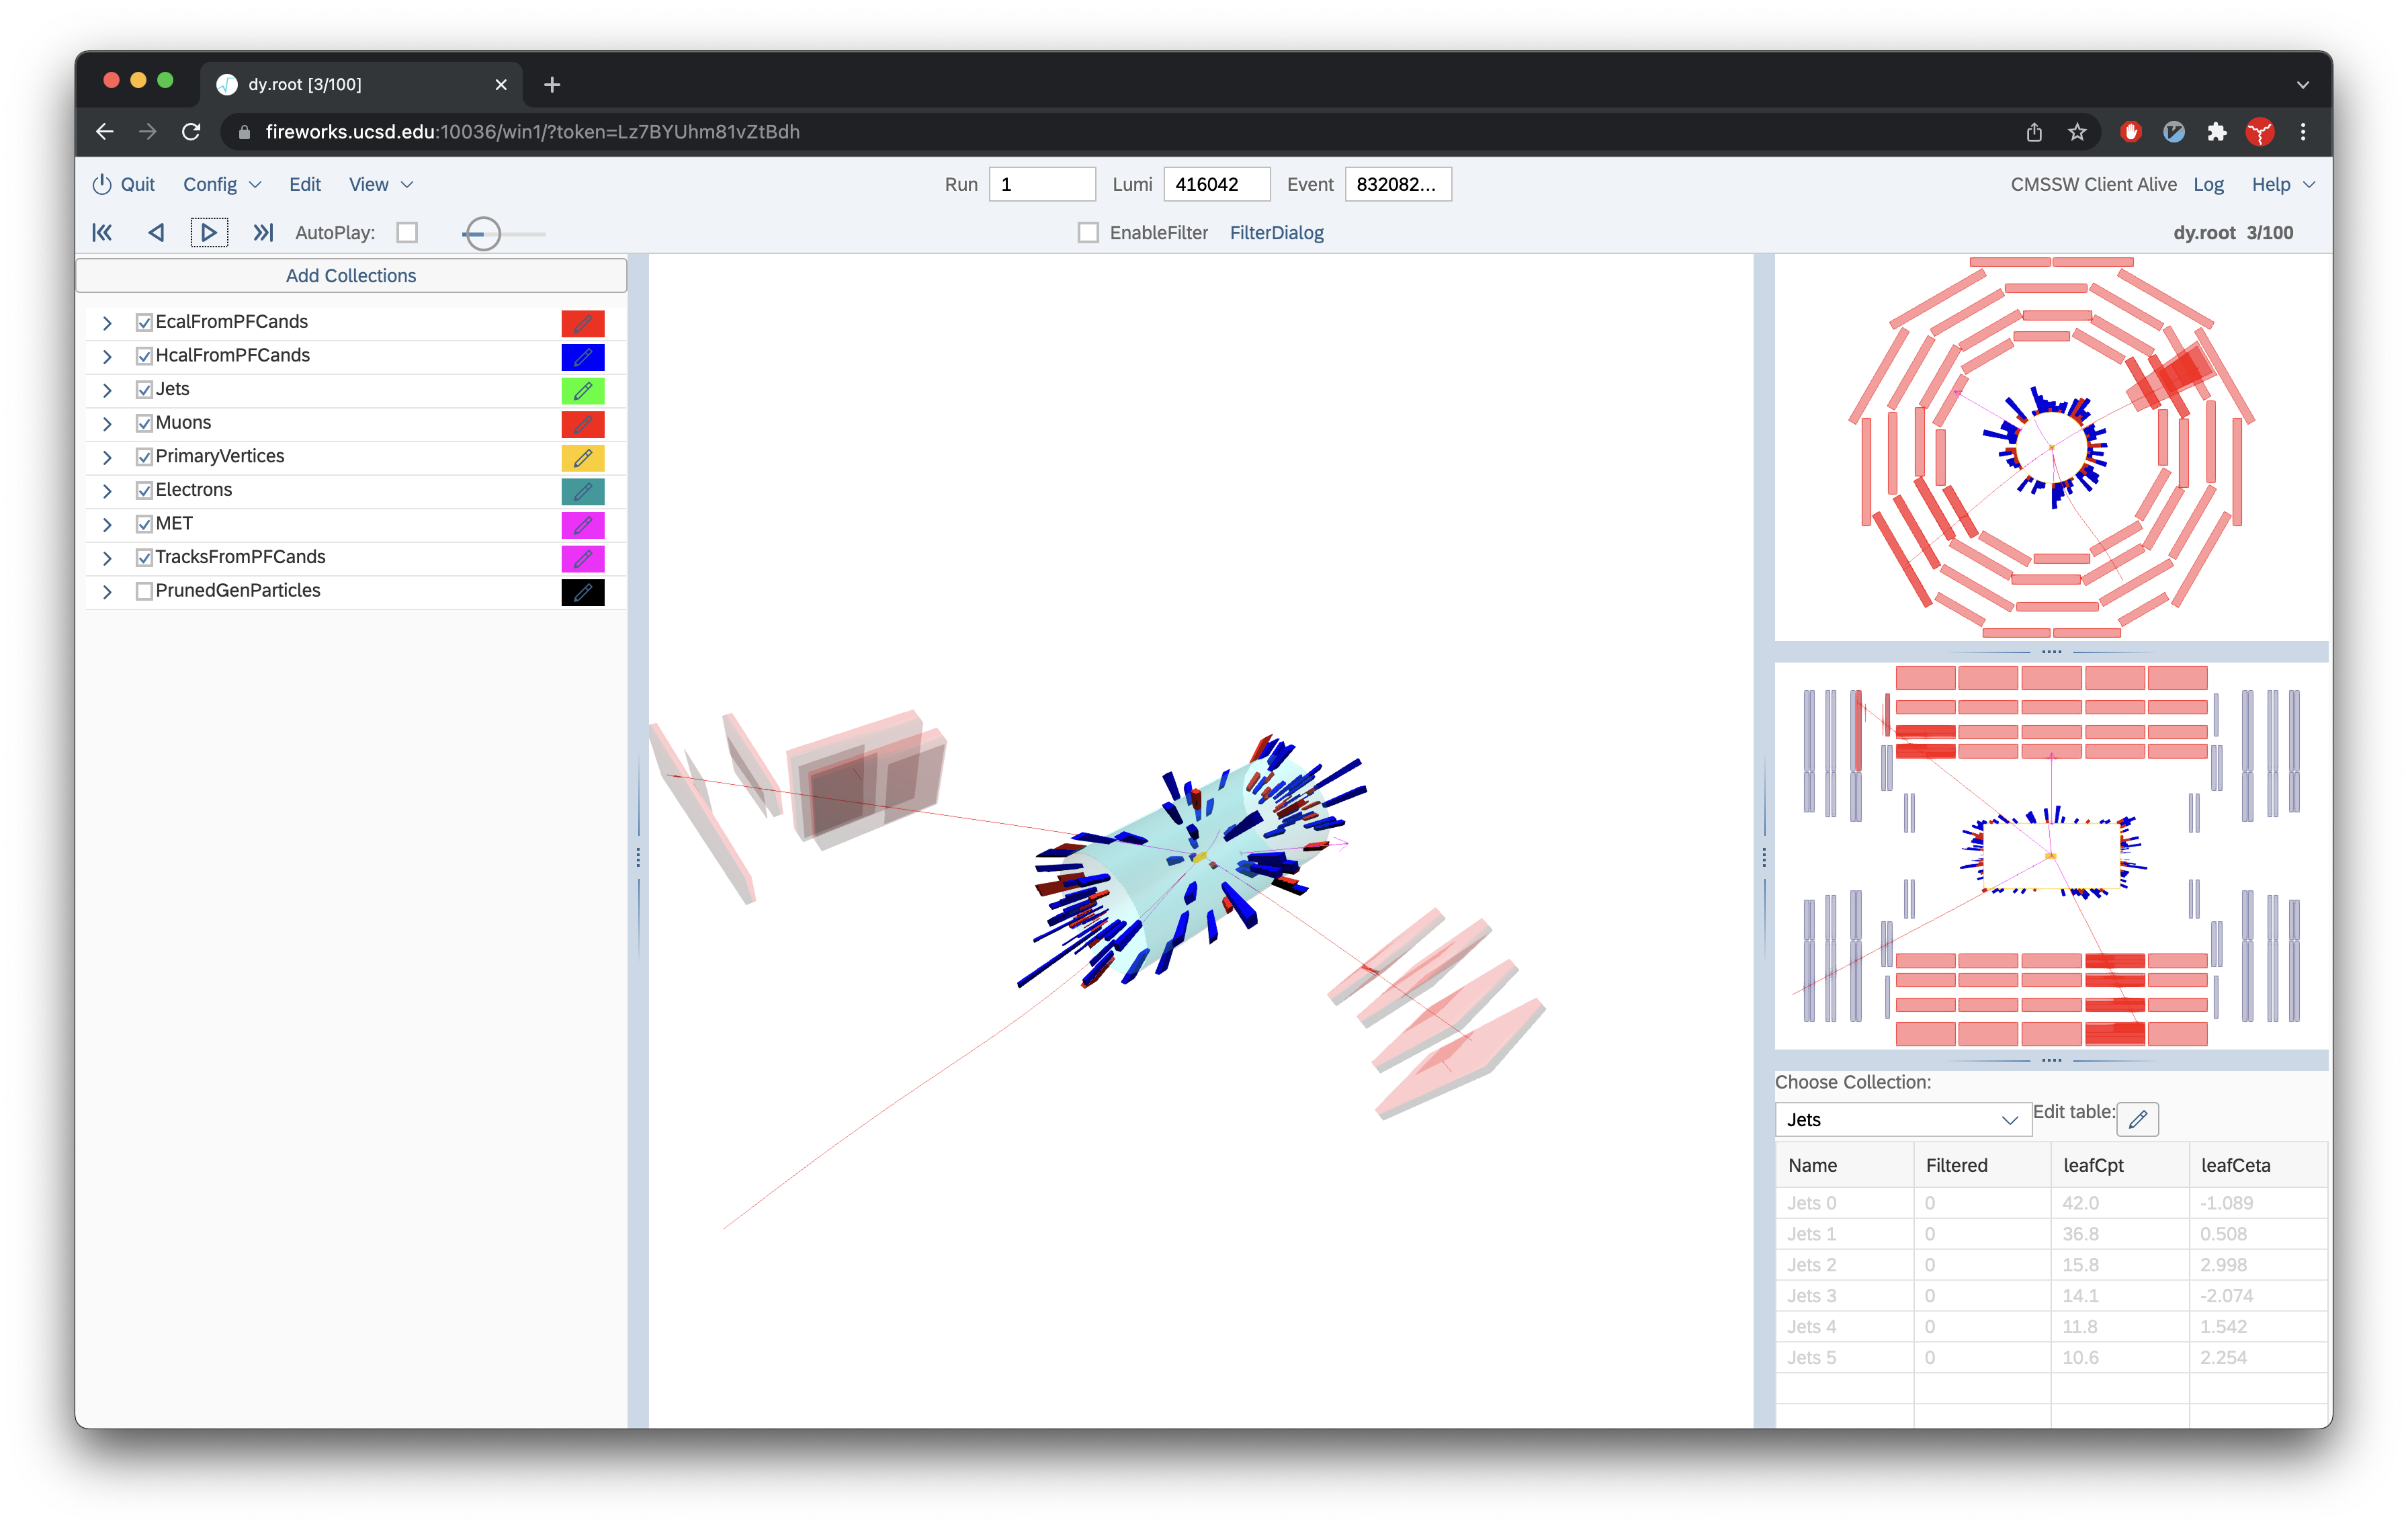Click the Quit power icon

(x=102, y=184)
